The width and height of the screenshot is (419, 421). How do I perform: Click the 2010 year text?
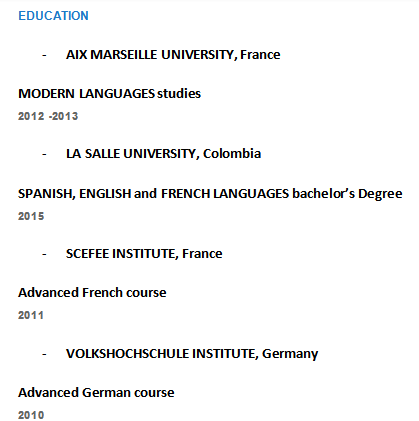[x=31, y=415]
